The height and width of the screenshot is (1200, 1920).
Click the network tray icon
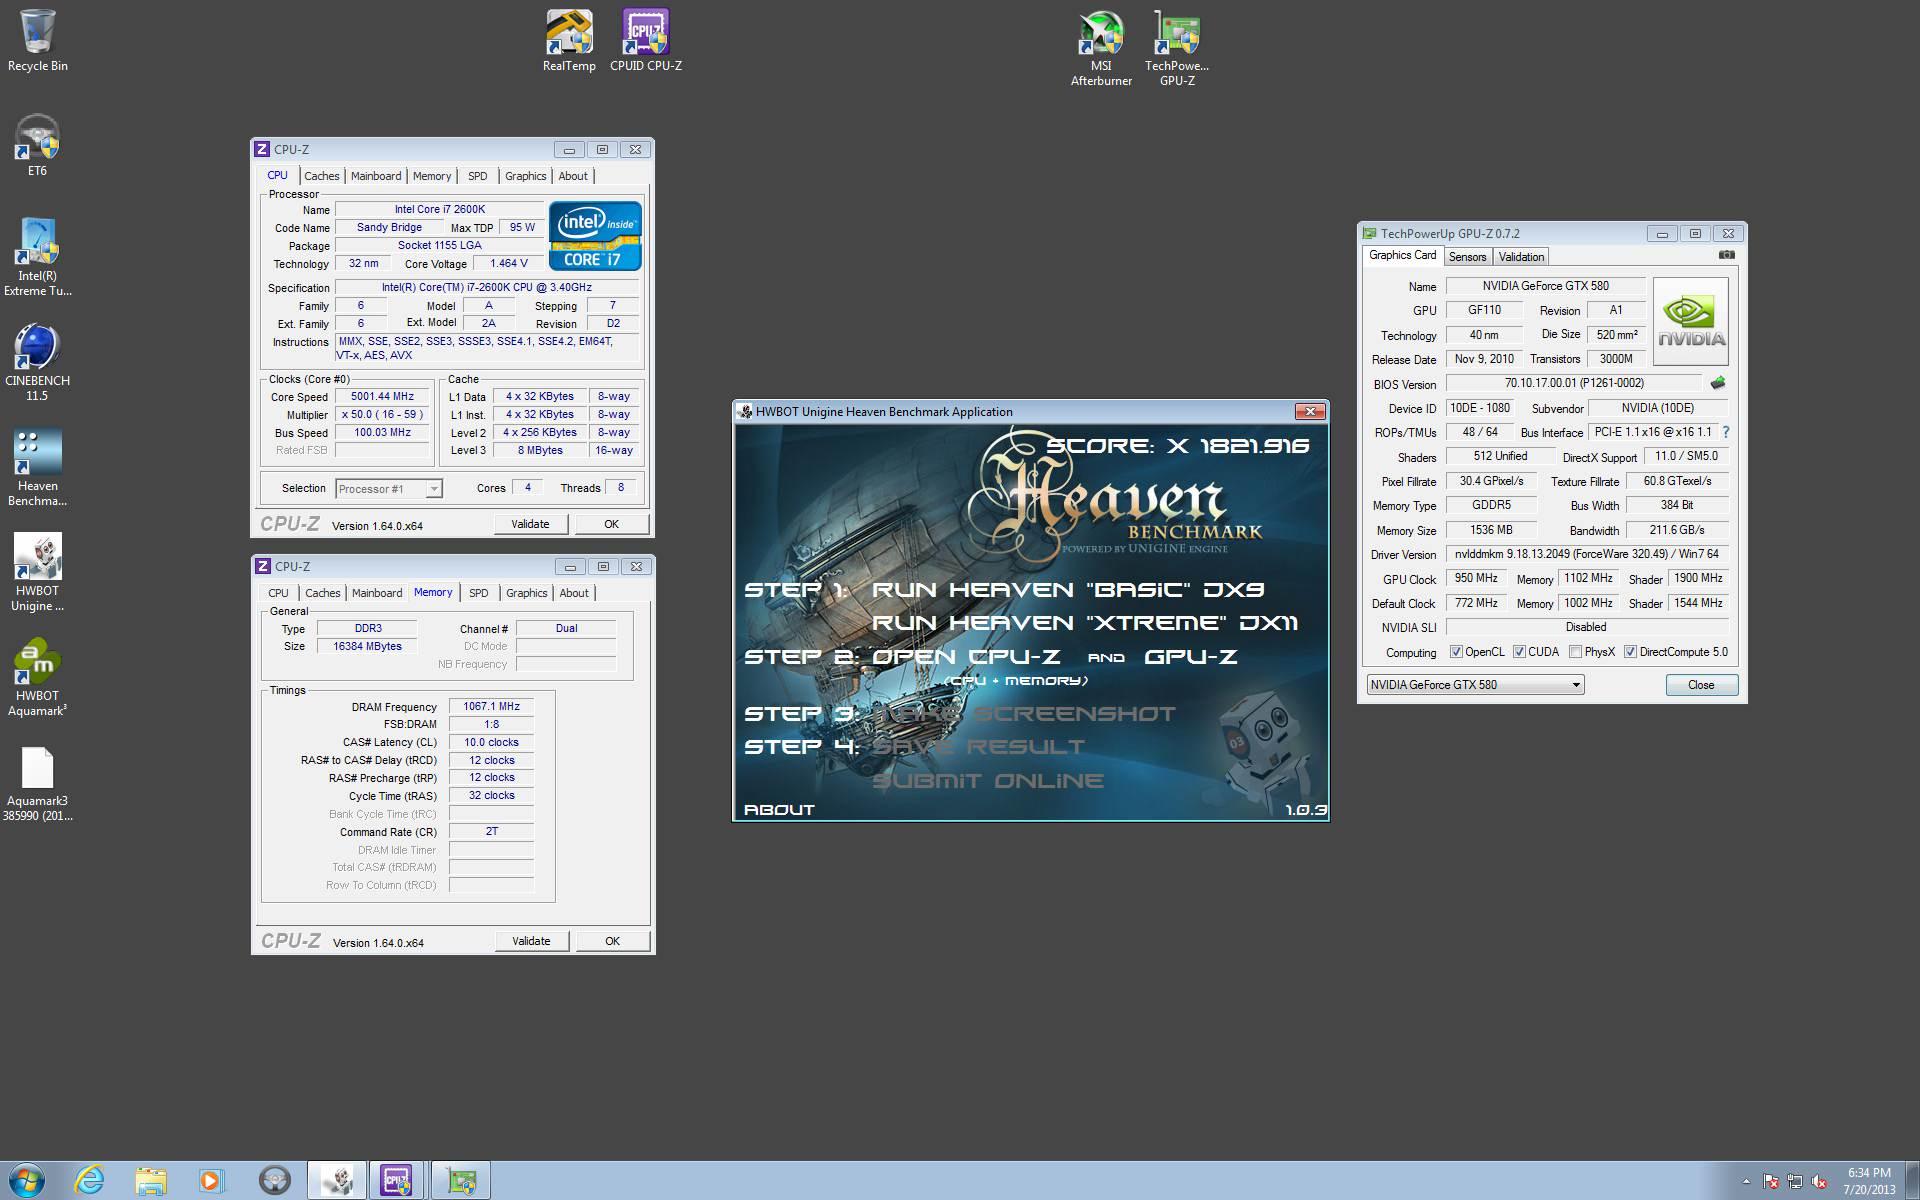pos(1795,1181)
